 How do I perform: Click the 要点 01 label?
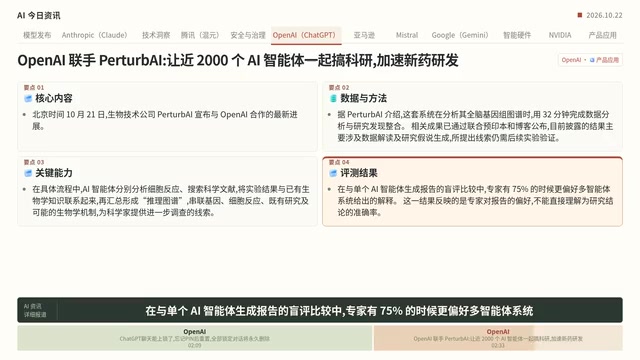click(x=34, y=87)
